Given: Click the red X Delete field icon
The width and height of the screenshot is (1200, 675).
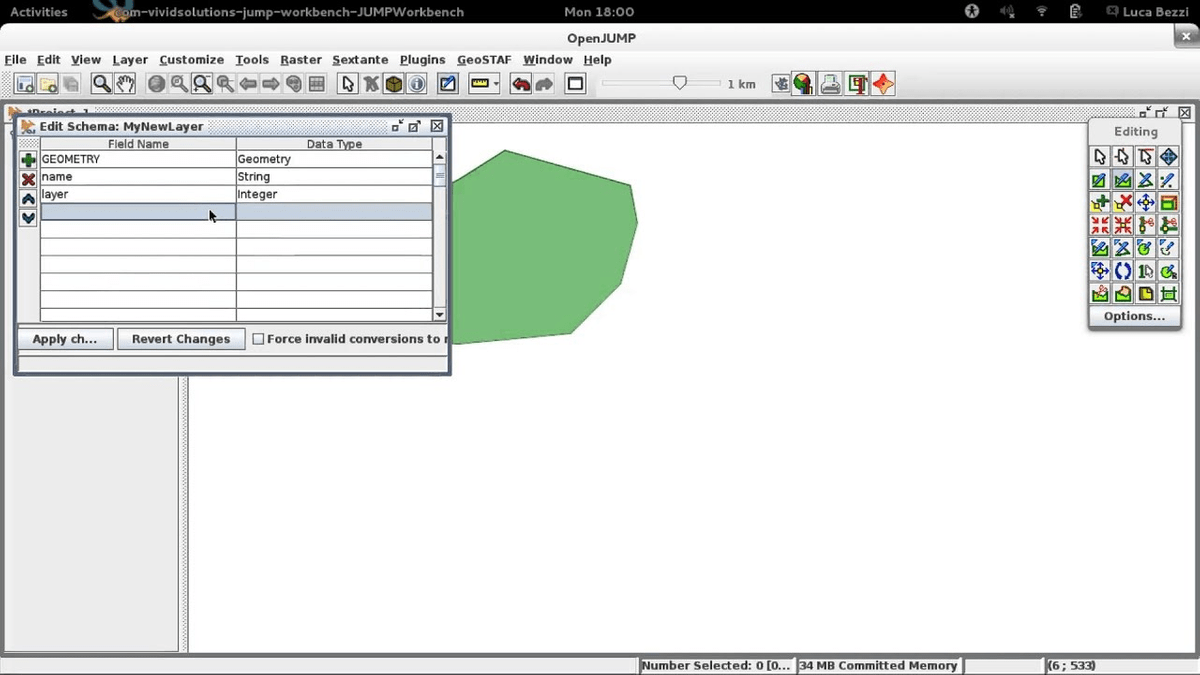Looking at the screenshot, I should coord(28,179).
